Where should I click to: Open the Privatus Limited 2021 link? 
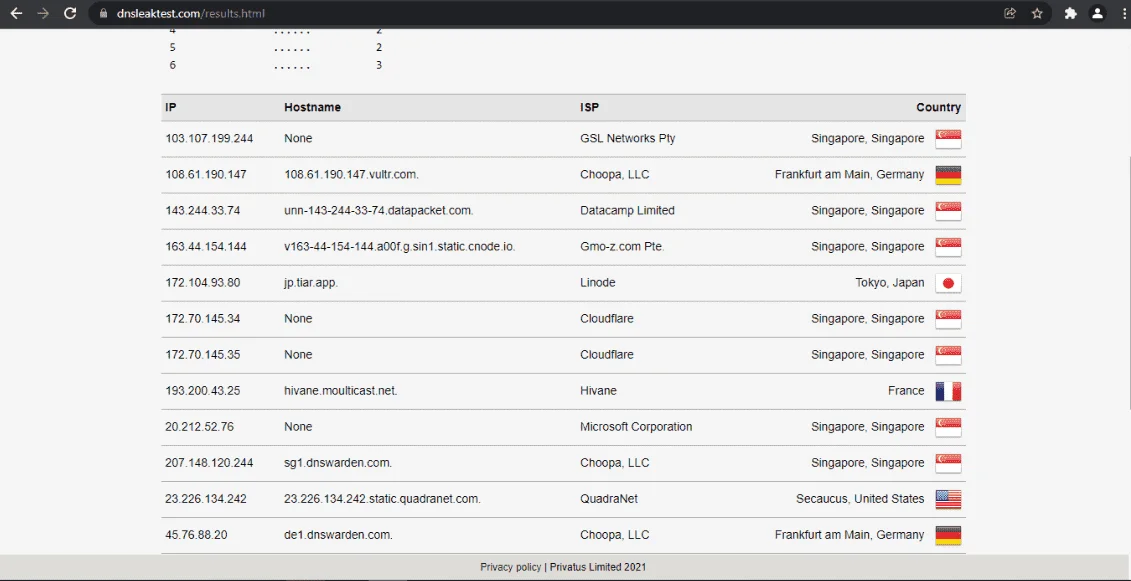[x=600, y=567]
